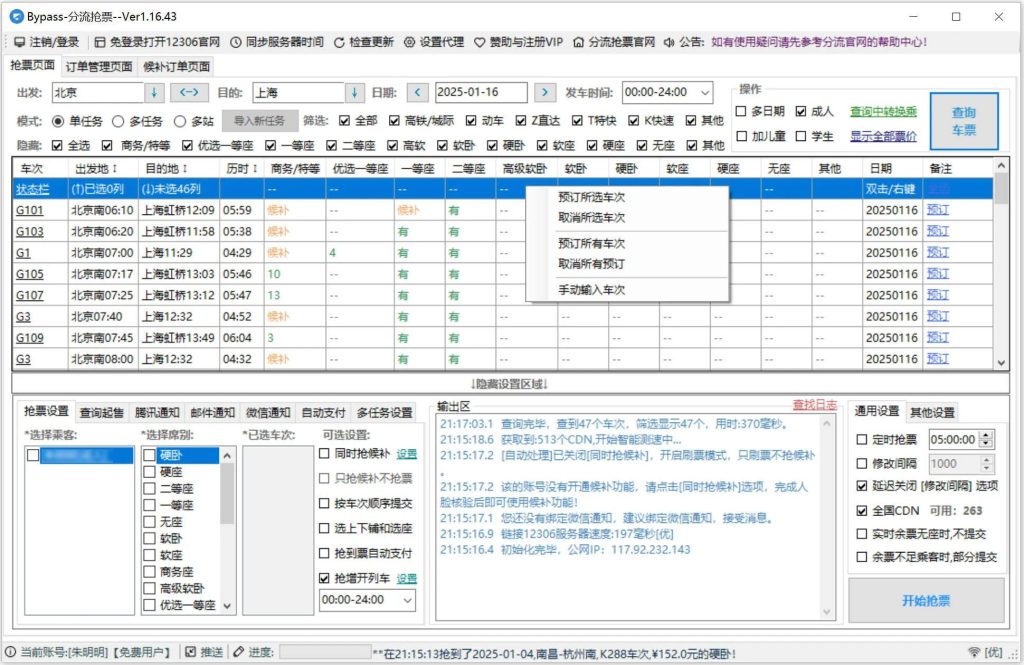Click train table vertical scrollbar down arrow

(1001, 363)
